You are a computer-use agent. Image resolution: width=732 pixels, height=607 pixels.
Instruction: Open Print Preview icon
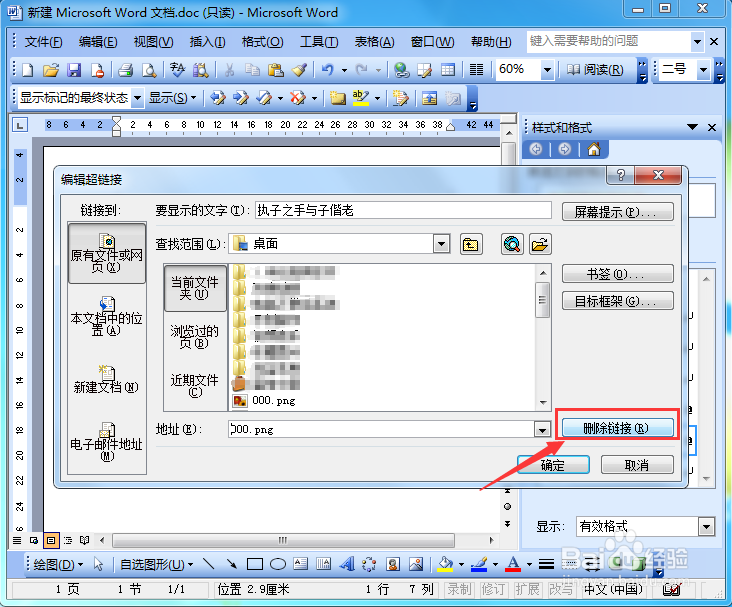149,70
